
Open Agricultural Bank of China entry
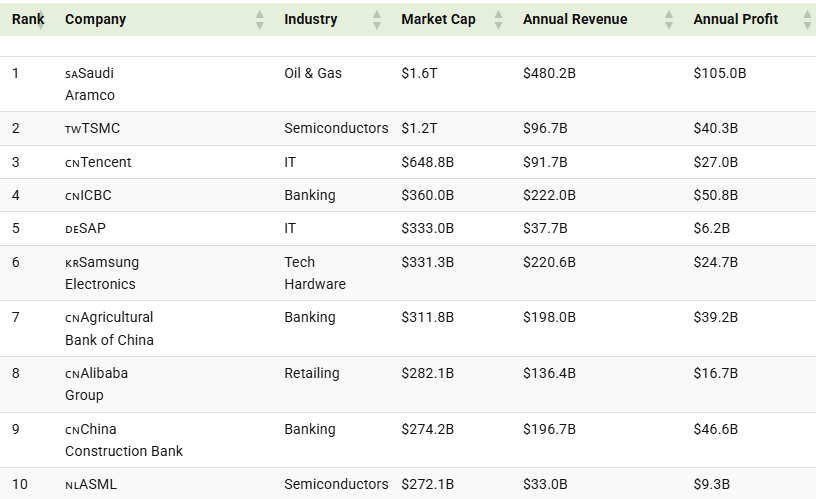[109, 328]
